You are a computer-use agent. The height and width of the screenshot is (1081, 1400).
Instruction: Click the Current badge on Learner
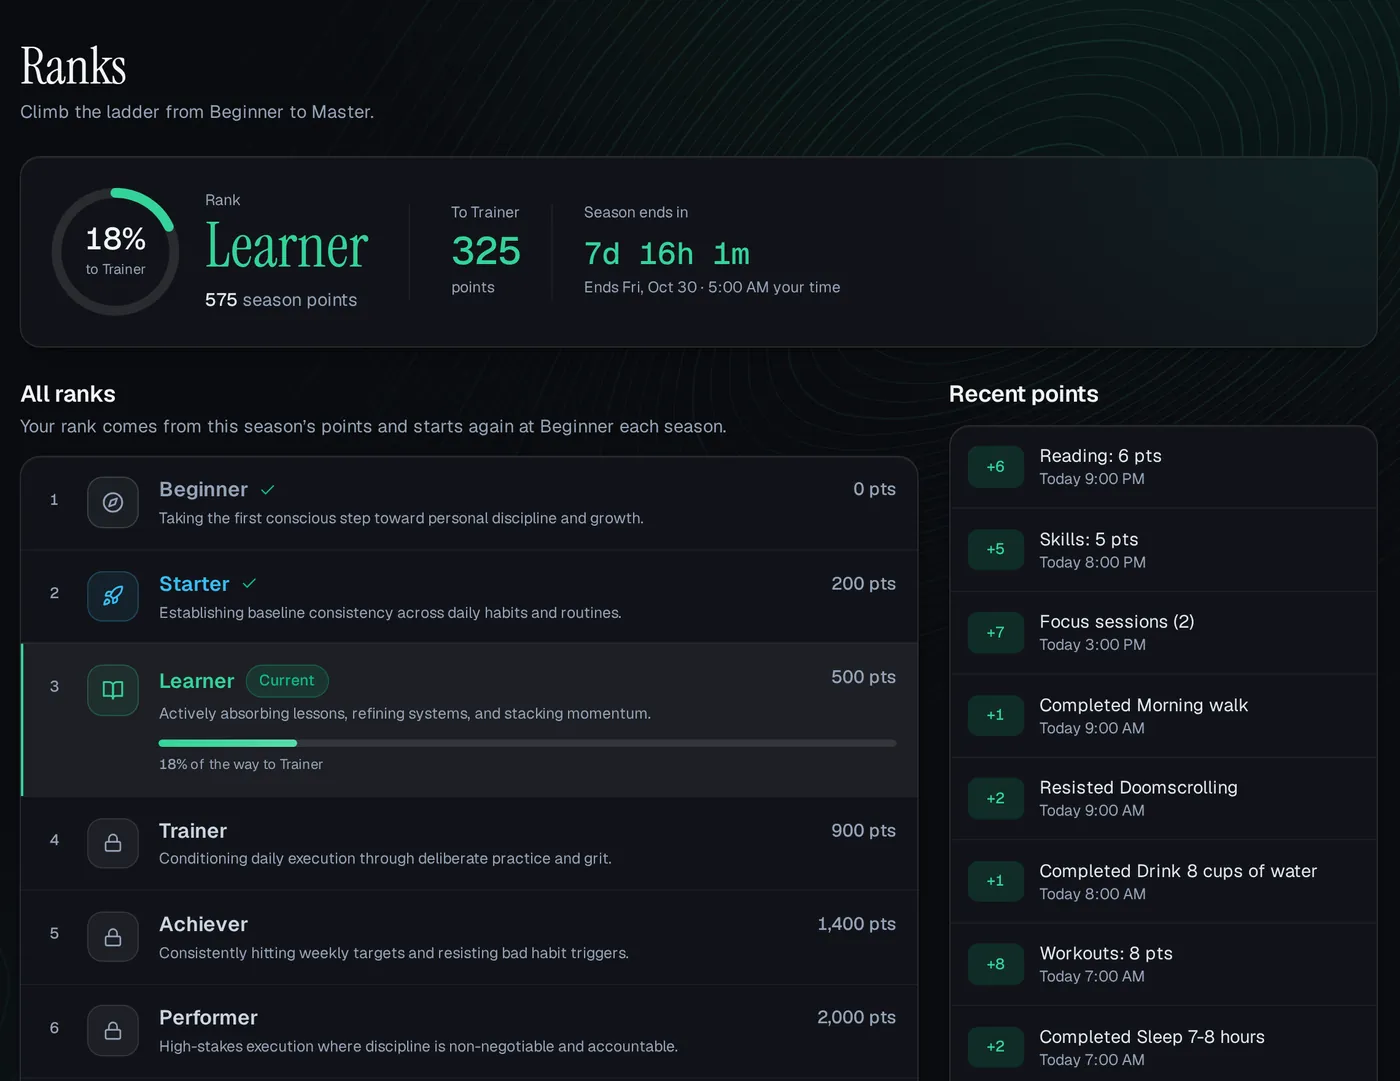pos(287,681)
